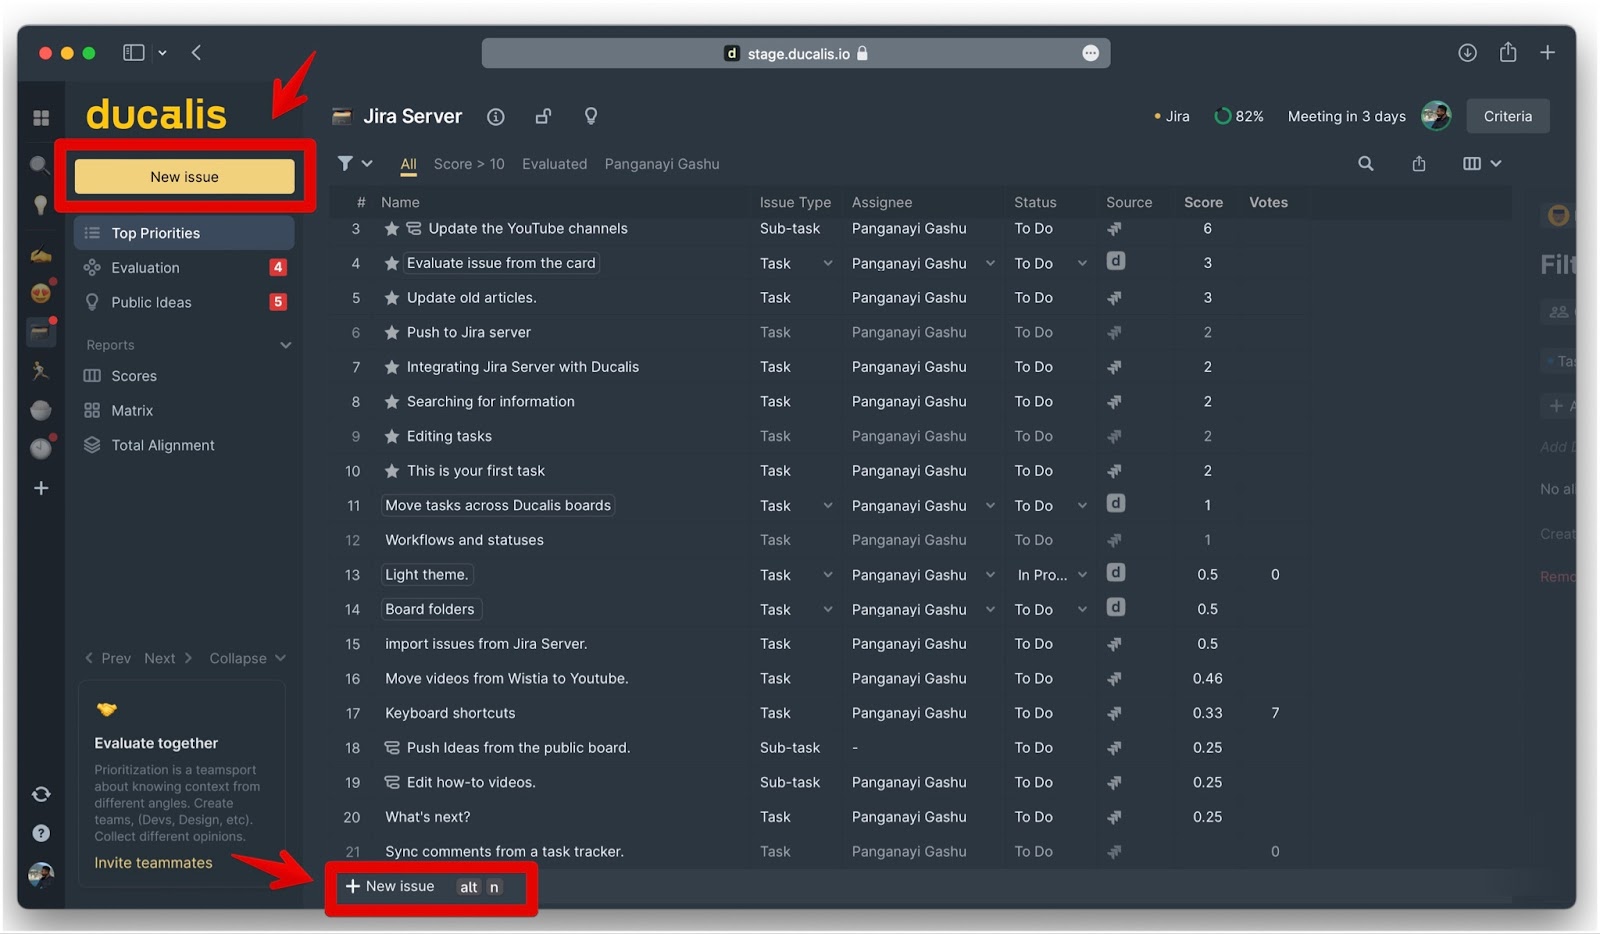Select the Evaluated filter tab
Image resolution: width=1600 pixels, height=934 pixels.
[554, 164]
